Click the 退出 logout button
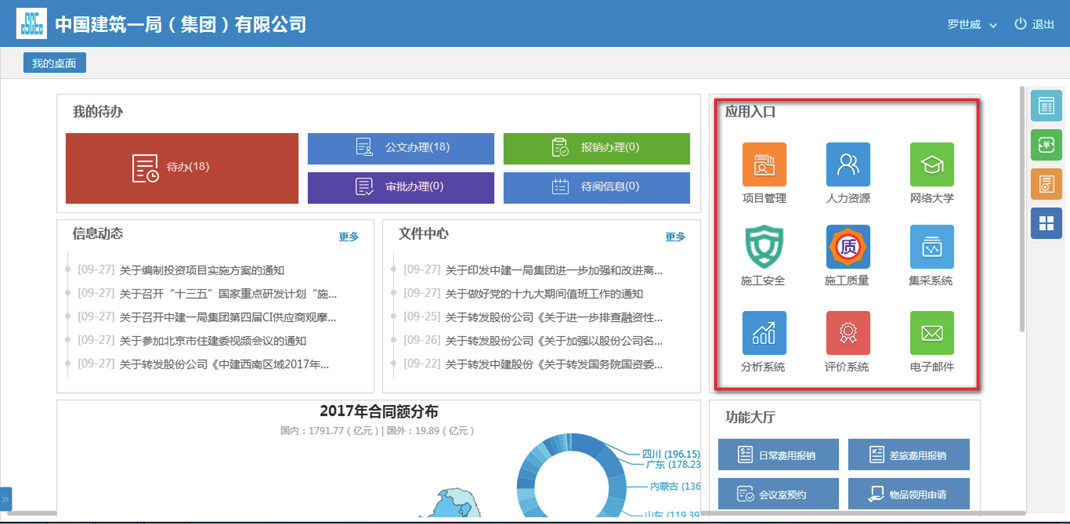The image size is (1070, 524). point(1034,25)
